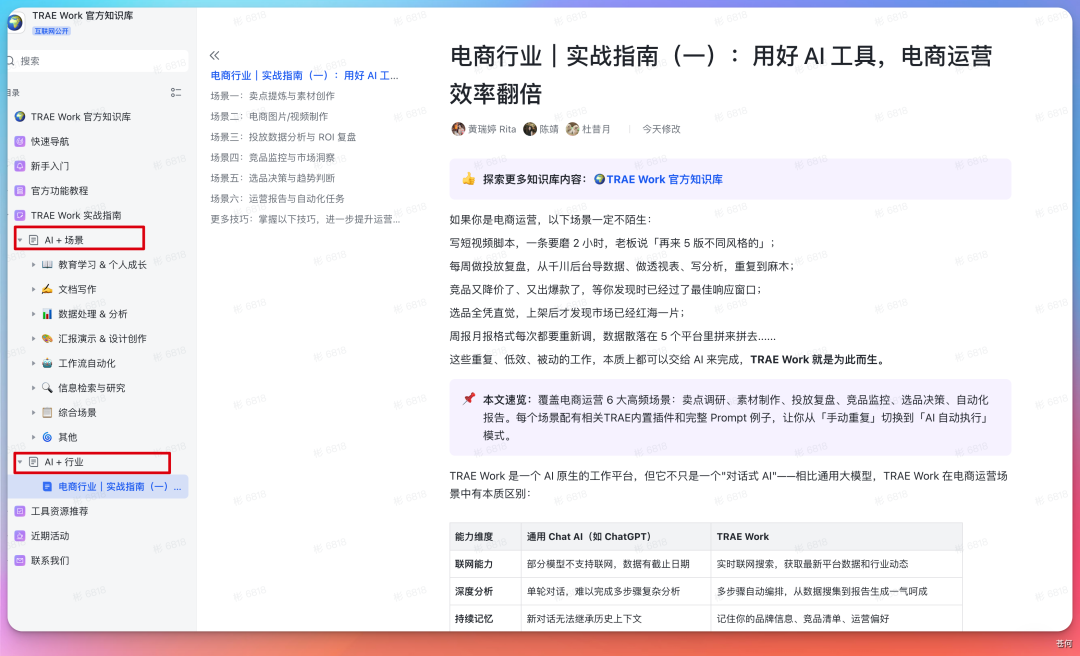This screenshot has width=1080, height=656.
Task: Click the 今天修改 timestamp
Action: pyautogui.click(x=661, y=129)
